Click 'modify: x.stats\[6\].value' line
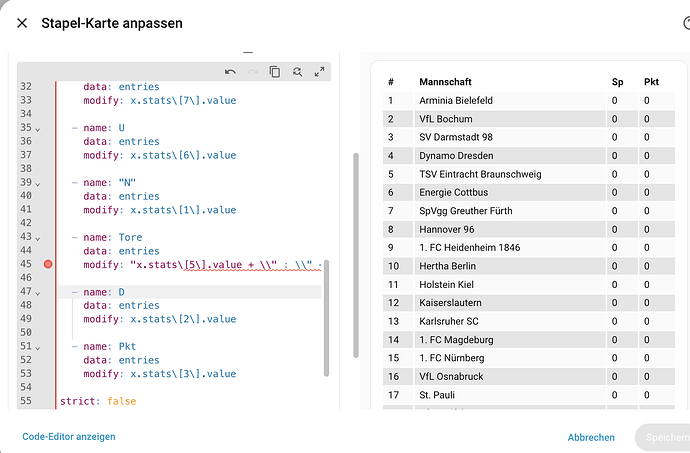The height and width of the screenshot is (453, 690). [160, 155]
